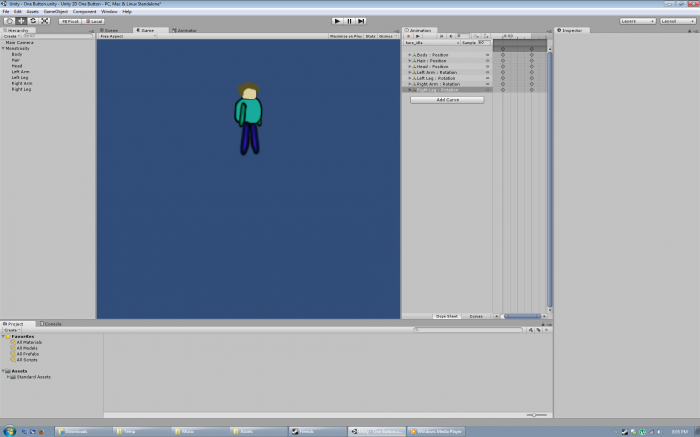Switch to Curves view
The image size is (700, 437).
476,316
